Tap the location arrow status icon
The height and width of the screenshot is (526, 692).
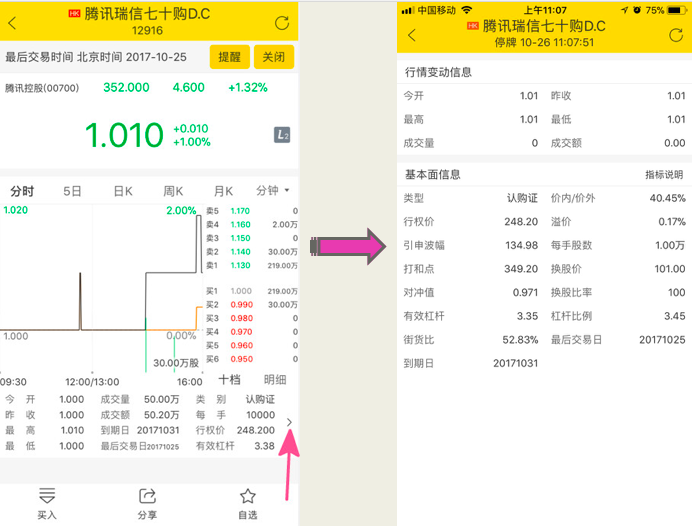coord(624,10)
